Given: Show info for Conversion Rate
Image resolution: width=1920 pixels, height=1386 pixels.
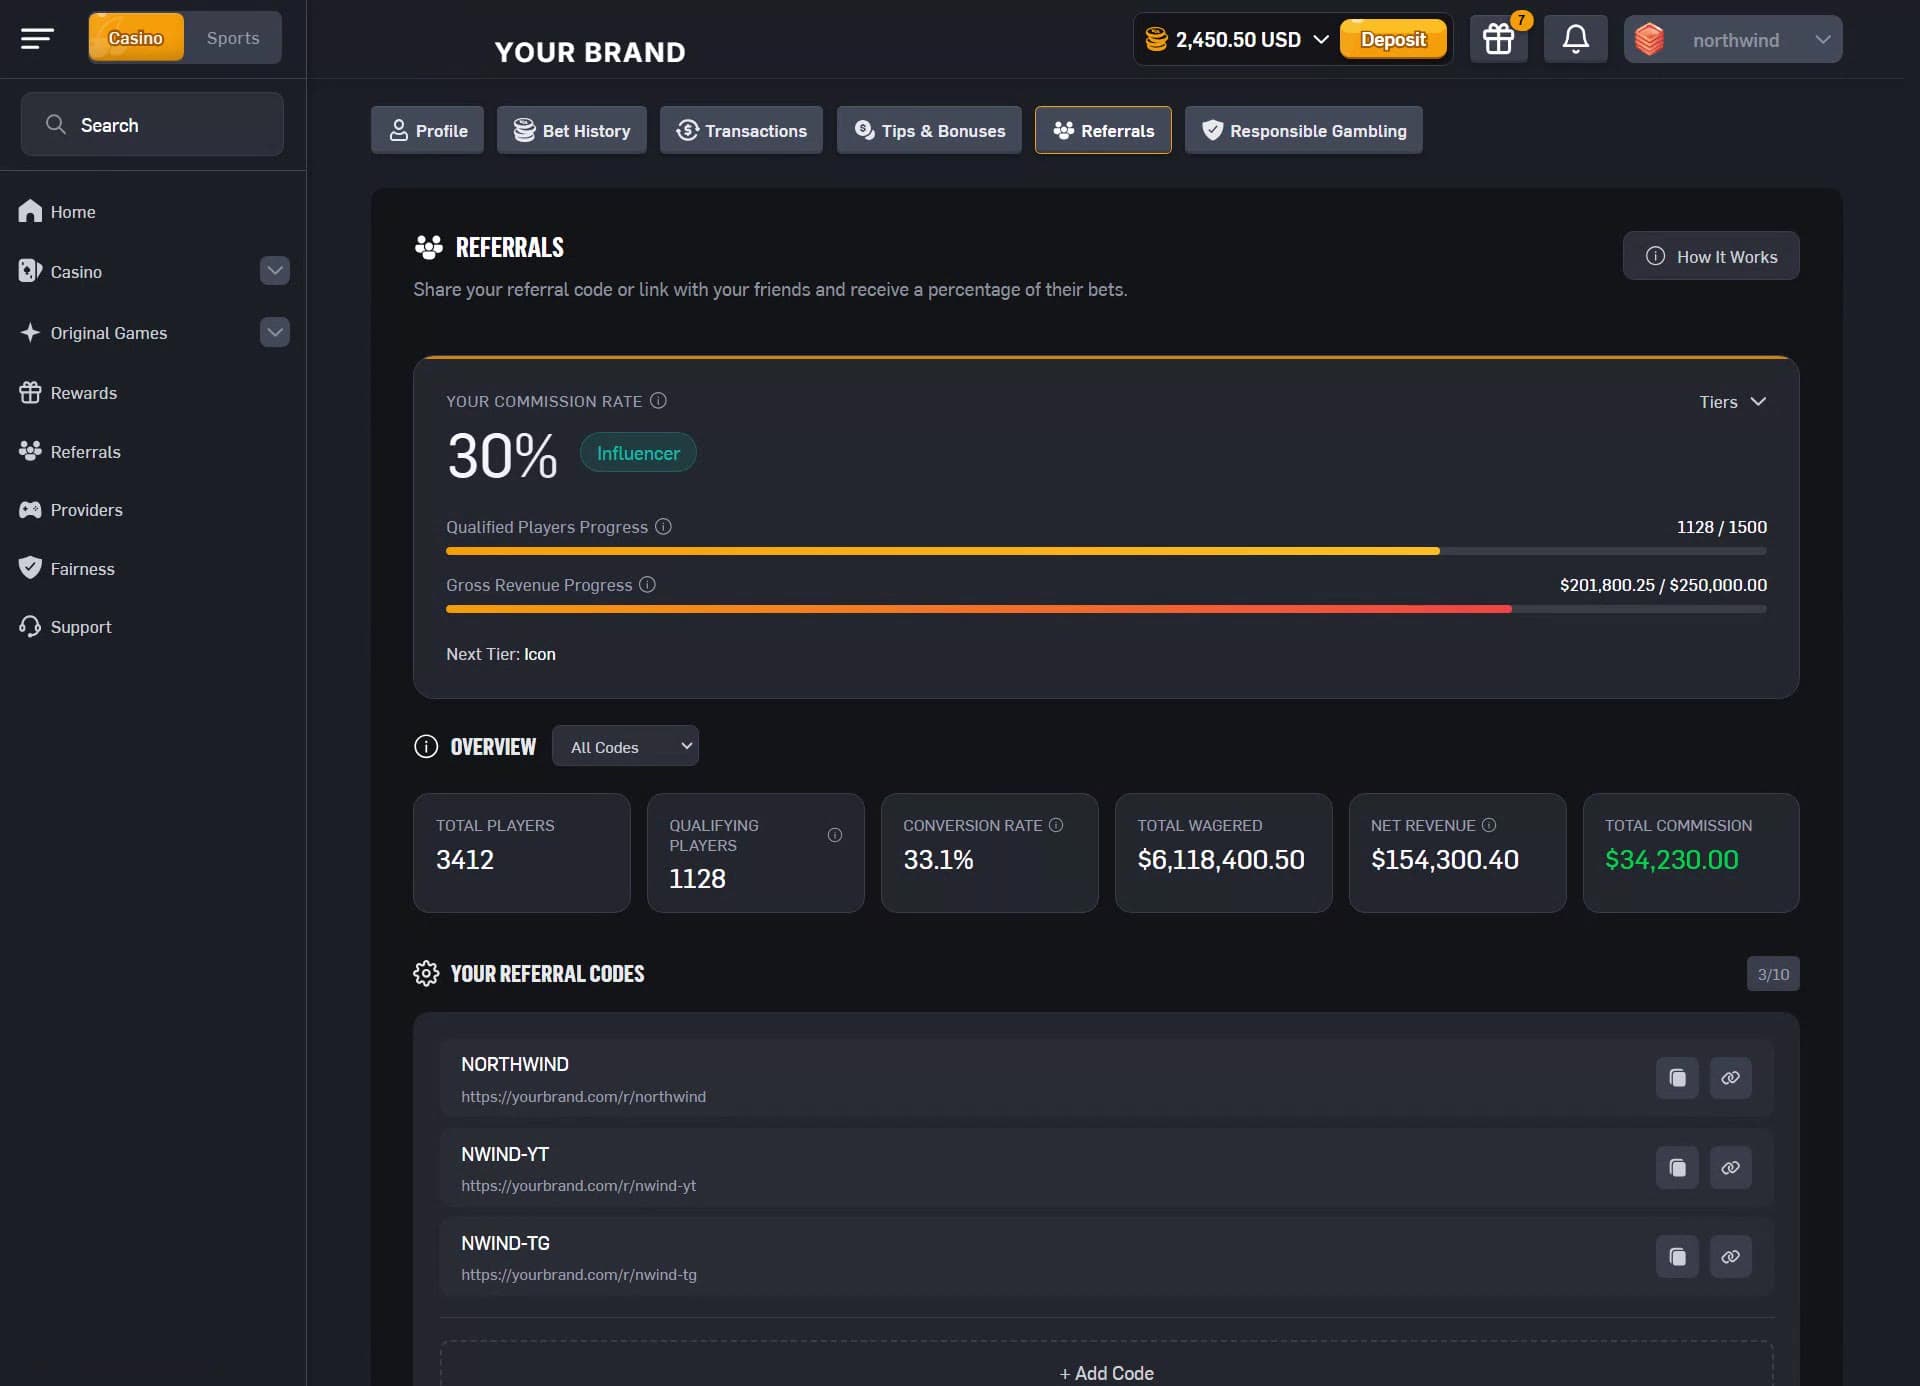Looking at the screenshot, I should (1056, 825).
